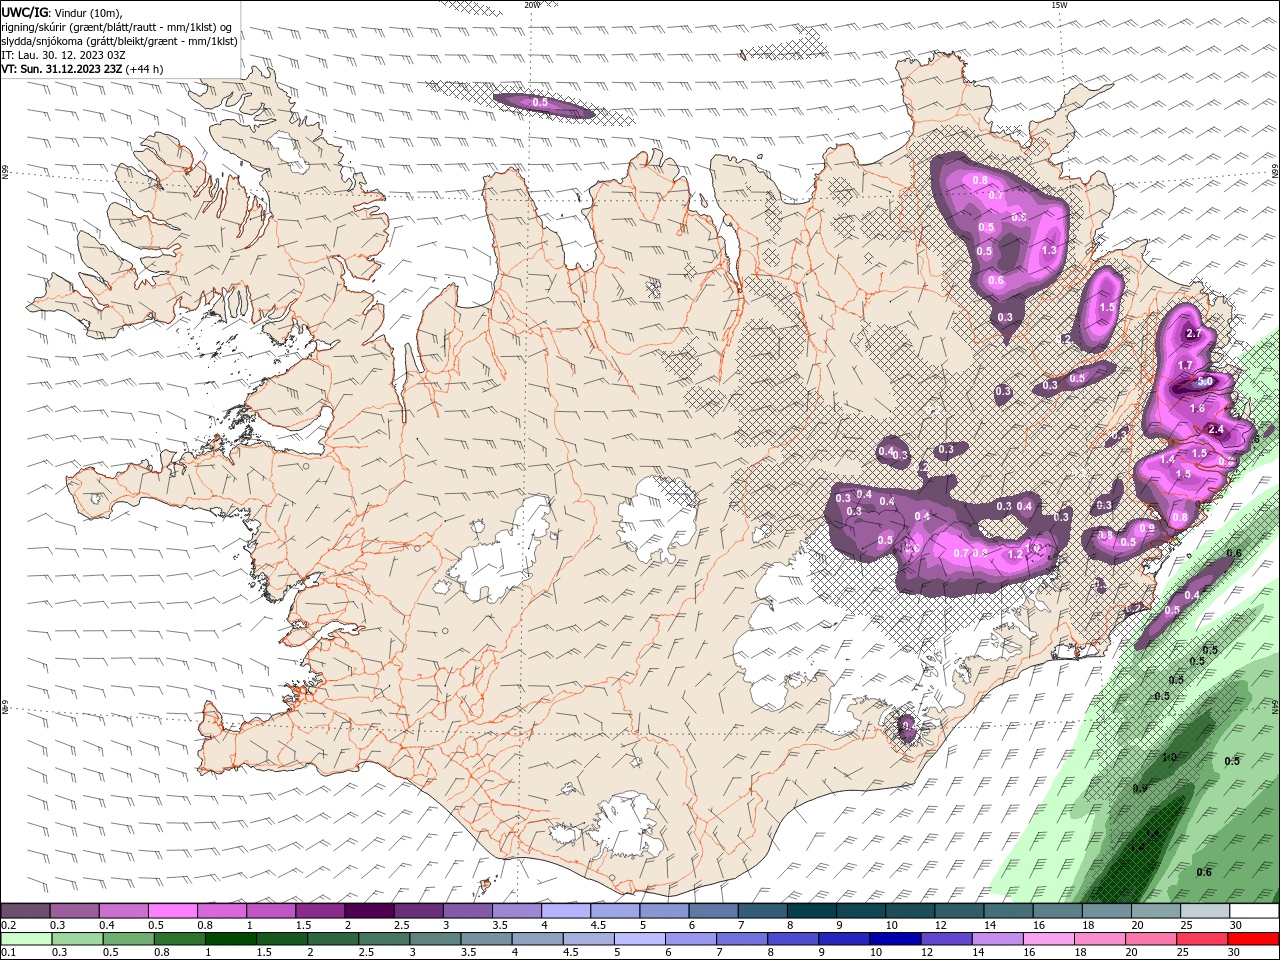Select the upper legend swatch starting at 6
This screenshot has width=1280, height=960.
[x=714, y=910]
